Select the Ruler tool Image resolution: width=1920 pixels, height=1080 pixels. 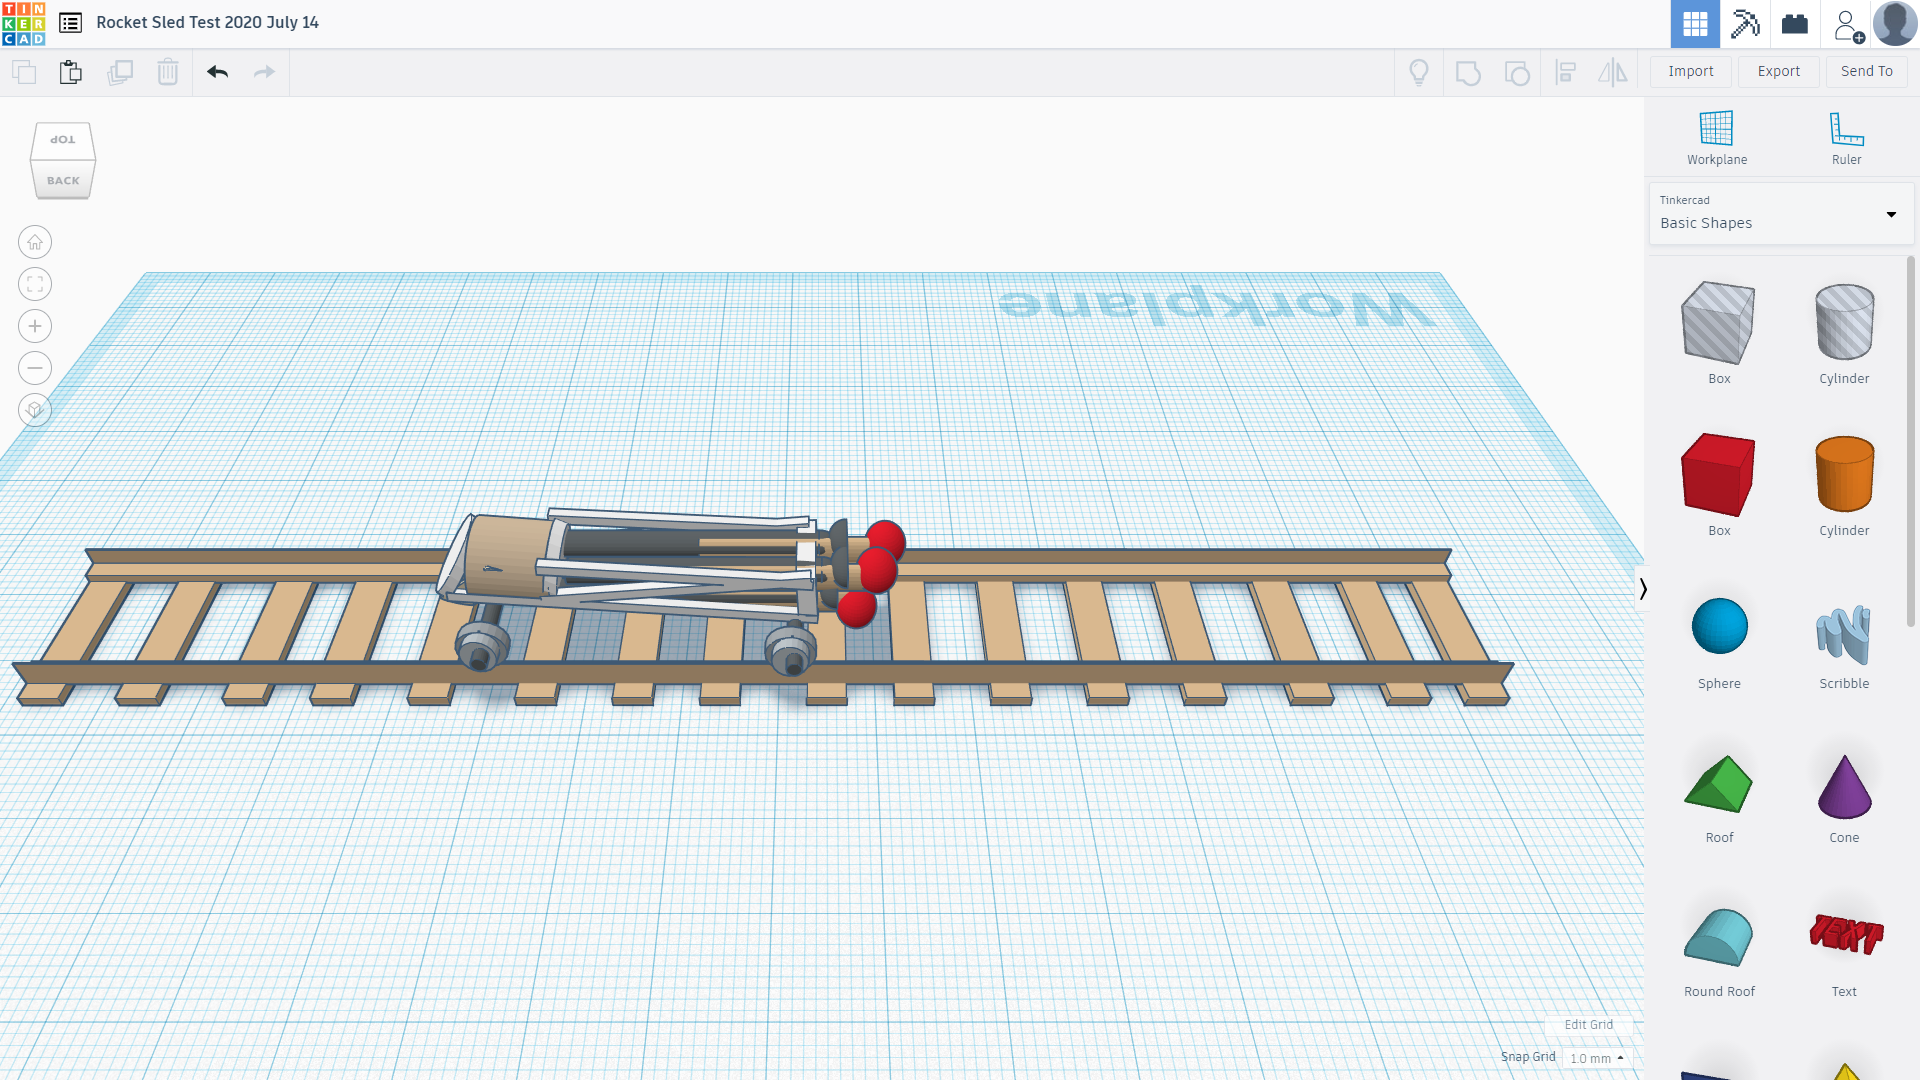pyautogui.click(x=1846, y=138)
